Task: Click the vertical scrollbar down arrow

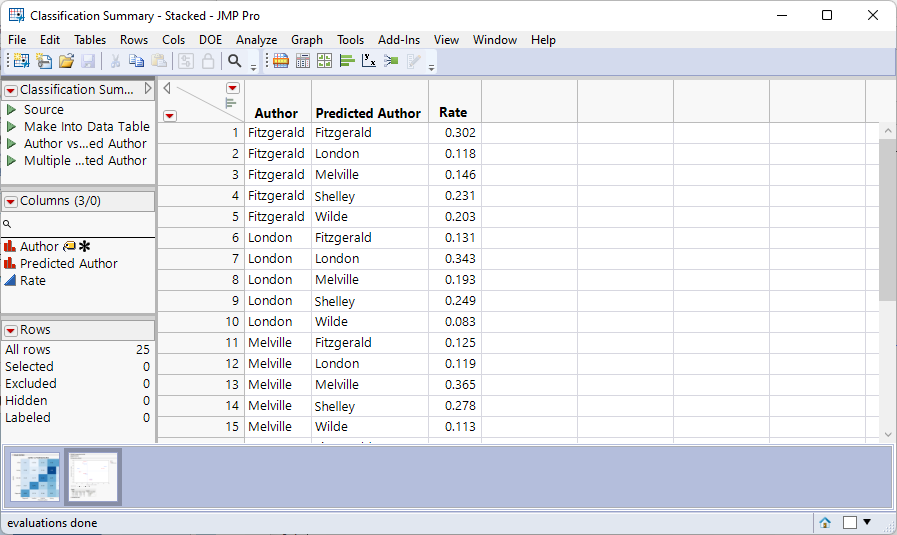Action: pos(888,435)
